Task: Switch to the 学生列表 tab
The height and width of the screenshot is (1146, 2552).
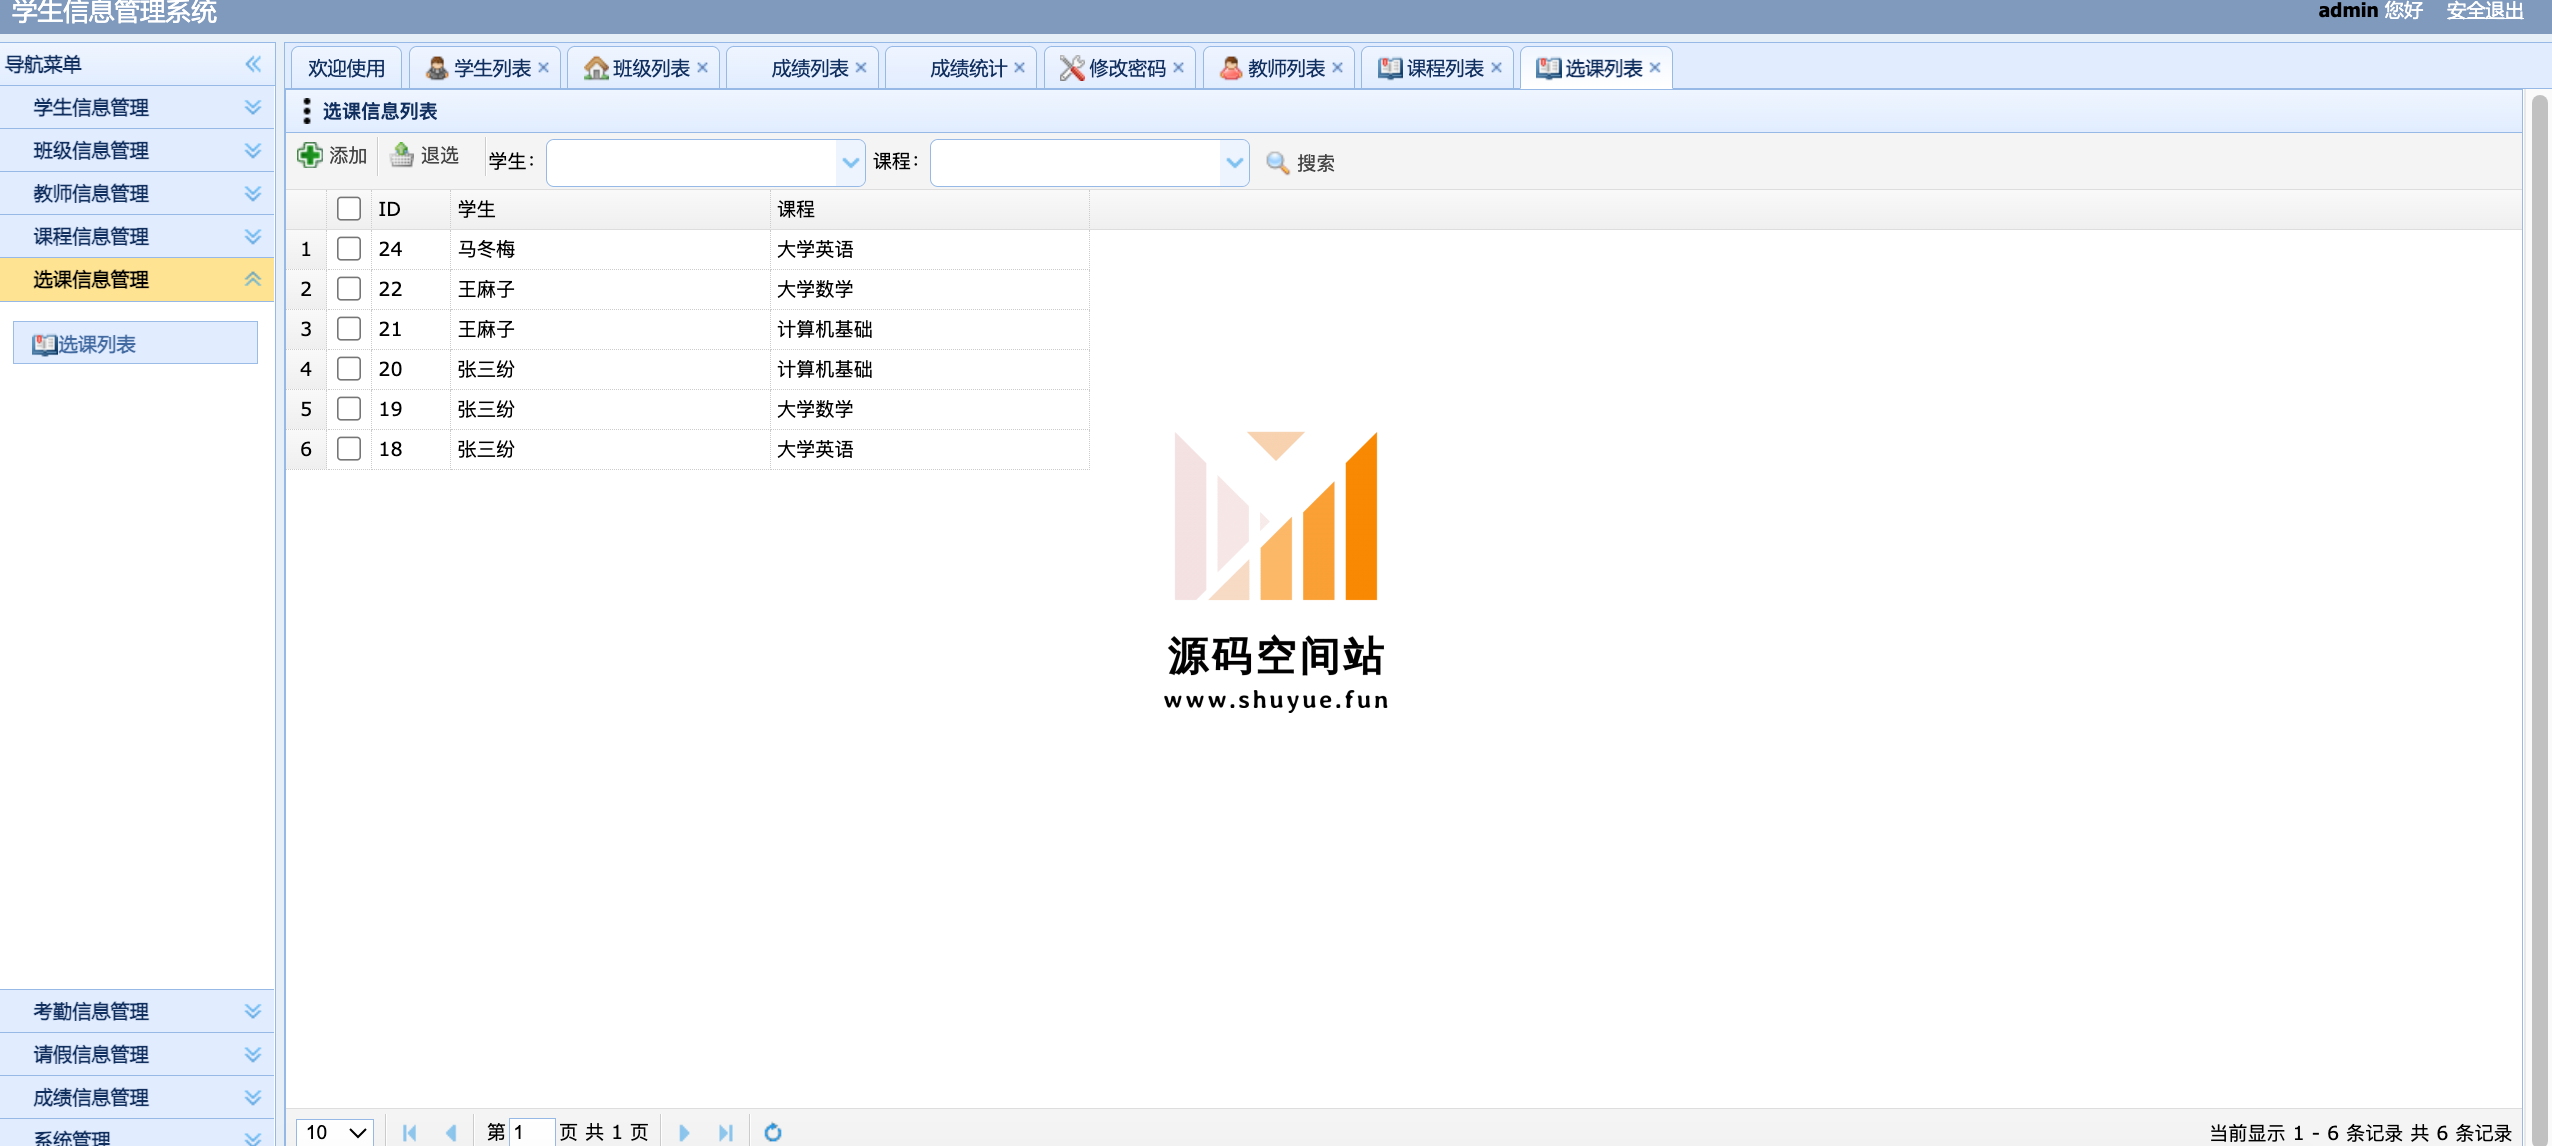Action: pos(485,68)
